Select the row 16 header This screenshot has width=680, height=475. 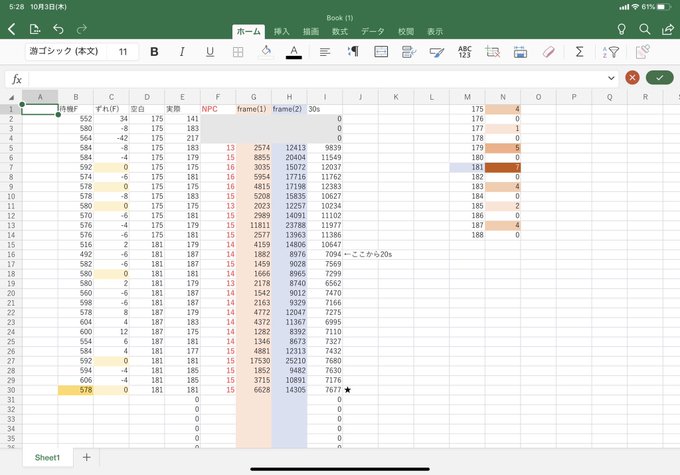click(11, 254)
